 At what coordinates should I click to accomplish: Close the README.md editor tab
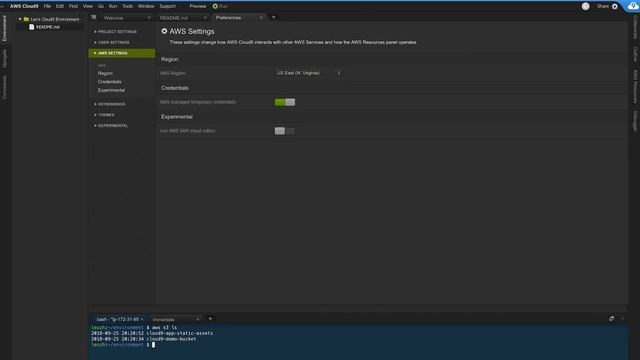click(205, 18)
